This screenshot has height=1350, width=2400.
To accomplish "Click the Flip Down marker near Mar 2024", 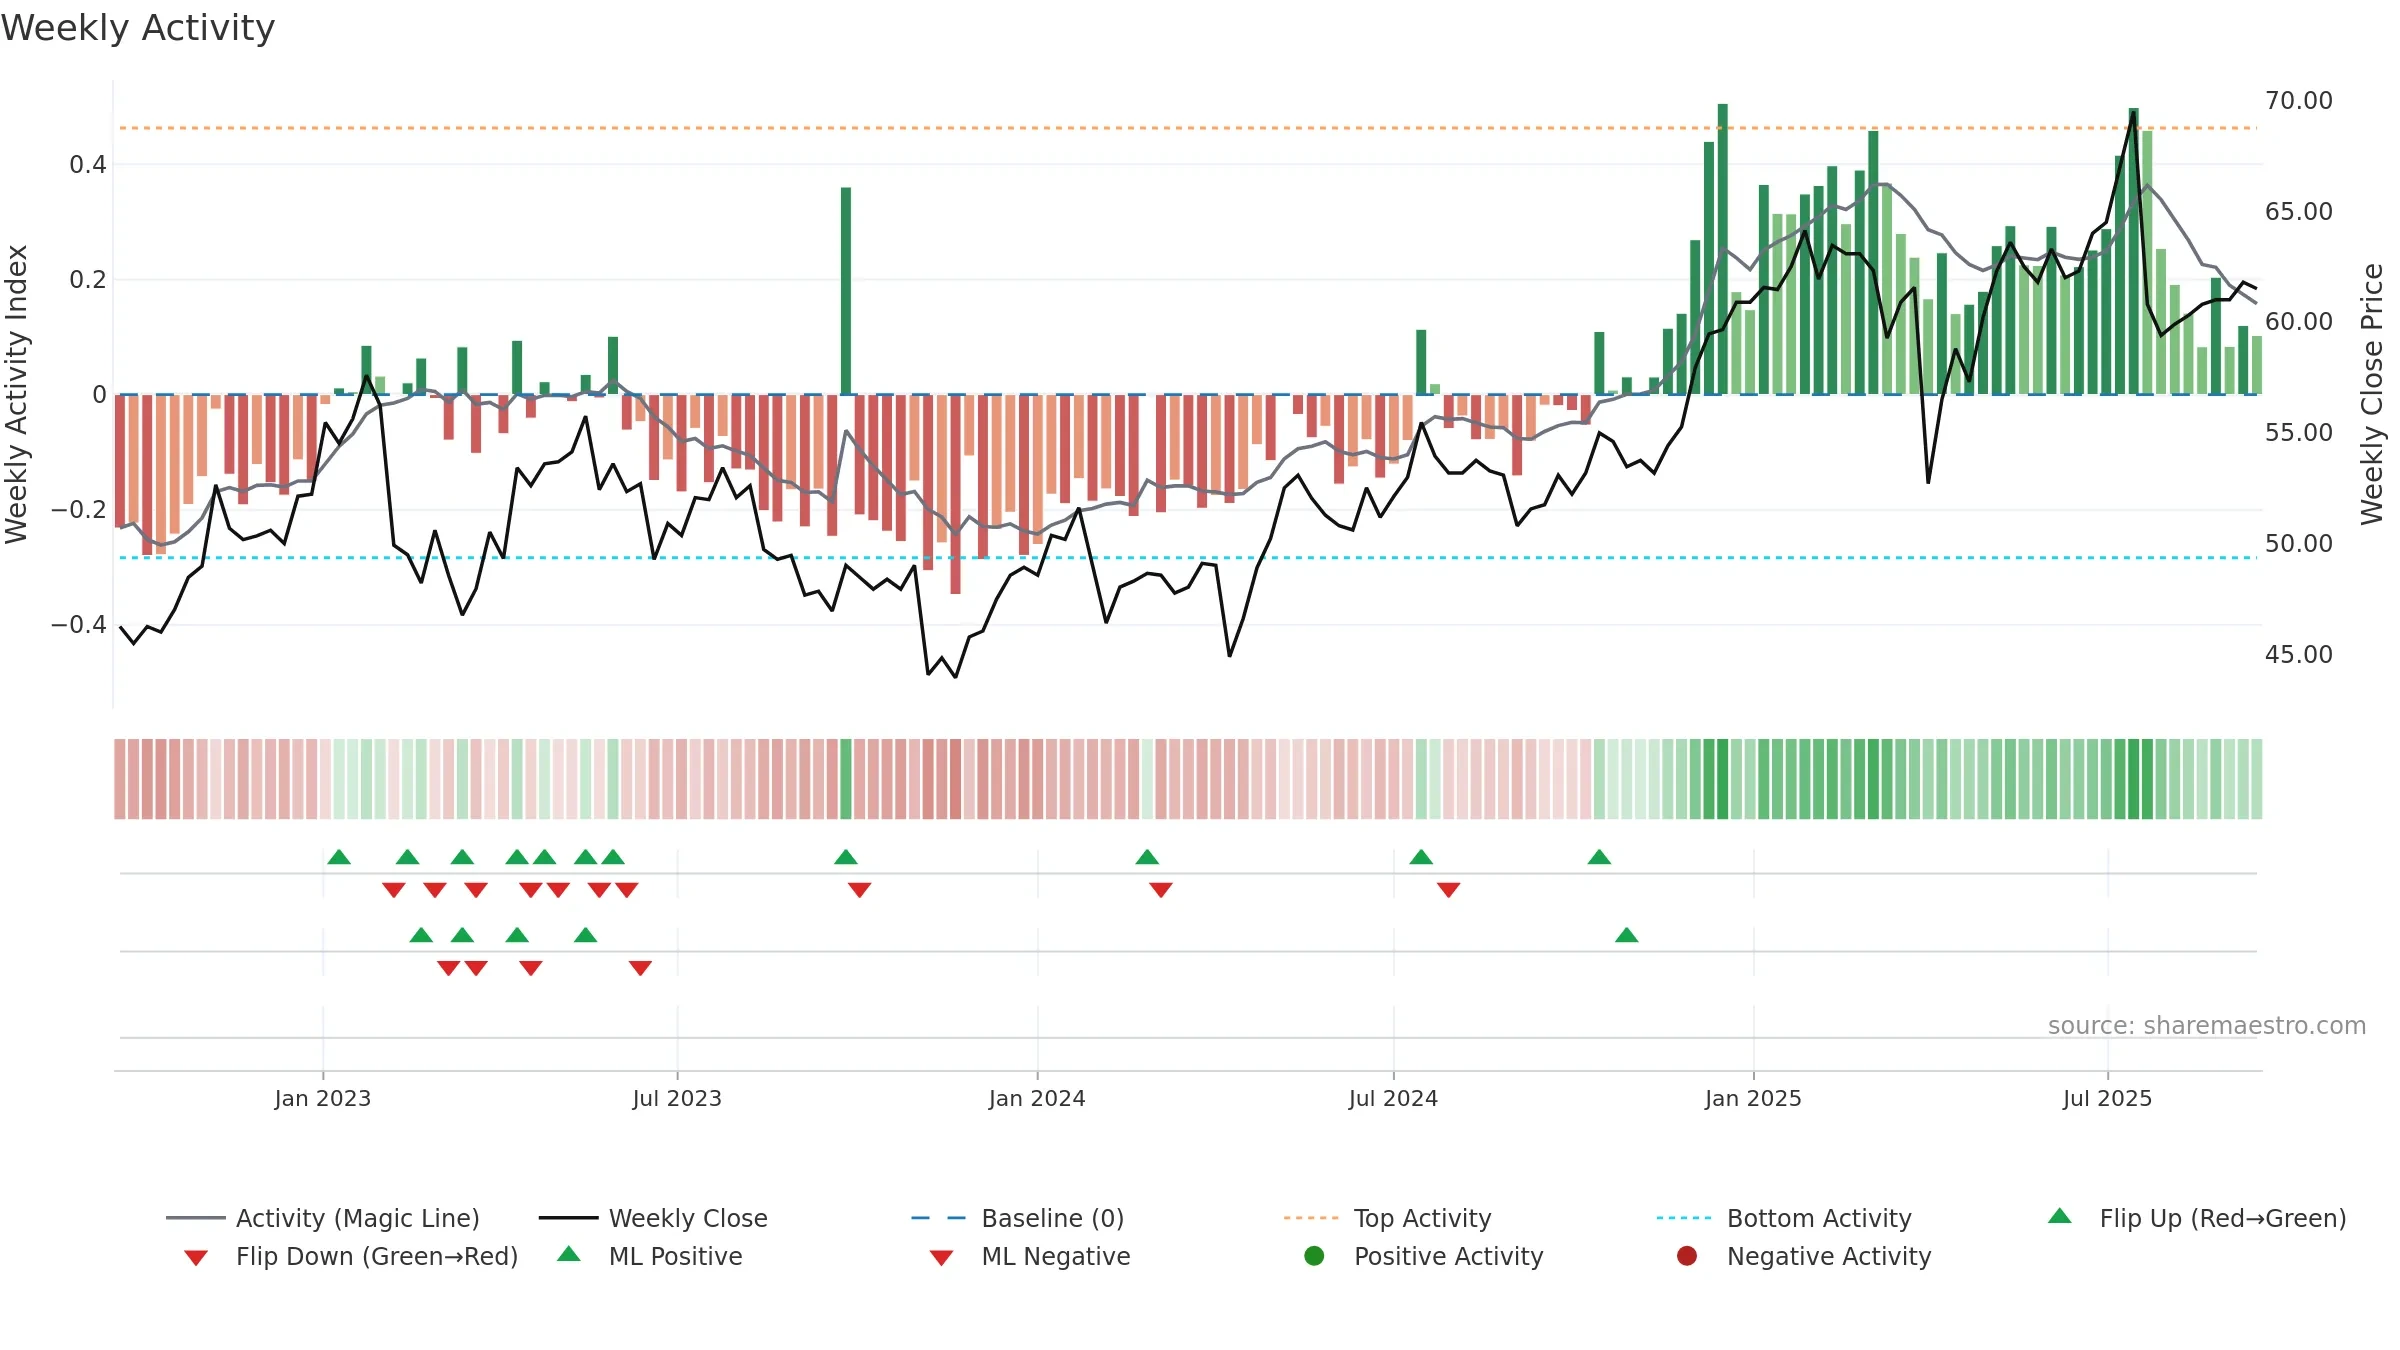I will tap(1161, 890).
